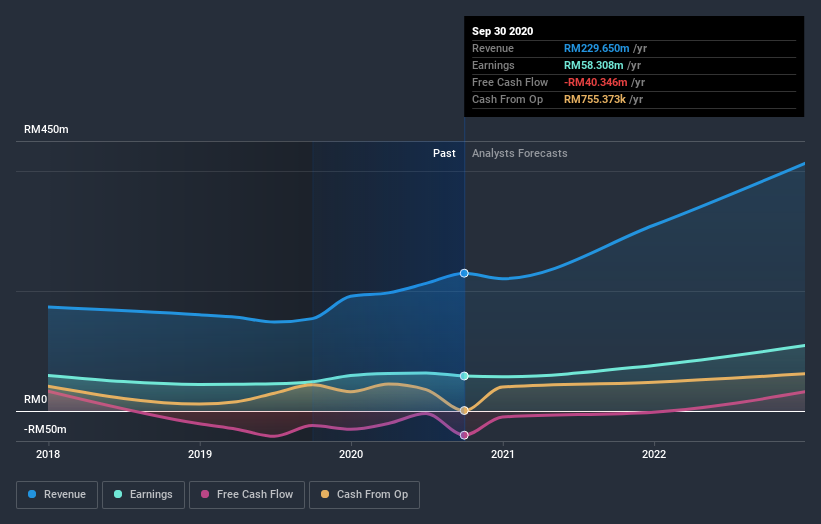The width and height of the screenshot is (821, 524).
Task: Select the 2022 x-axis label
Action: (x=654, y=454)
